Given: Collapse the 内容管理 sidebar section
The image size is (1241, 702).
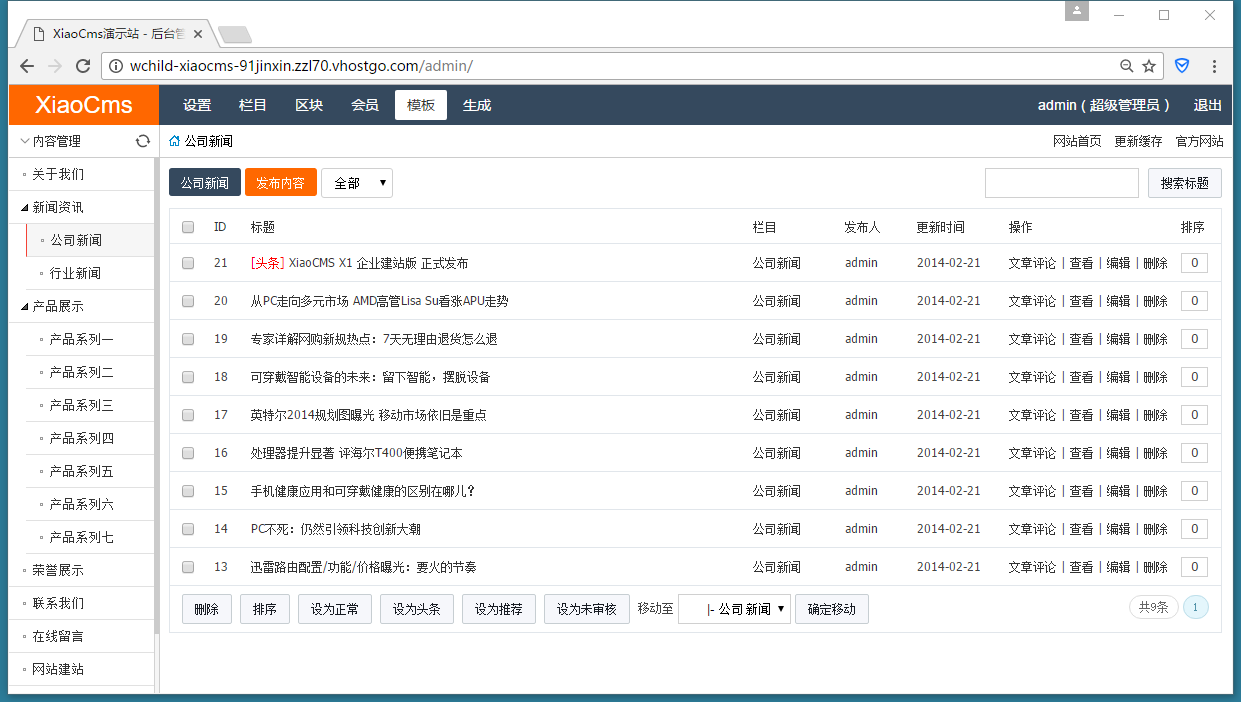Looking at the screenshot, I should pos(25,141).
